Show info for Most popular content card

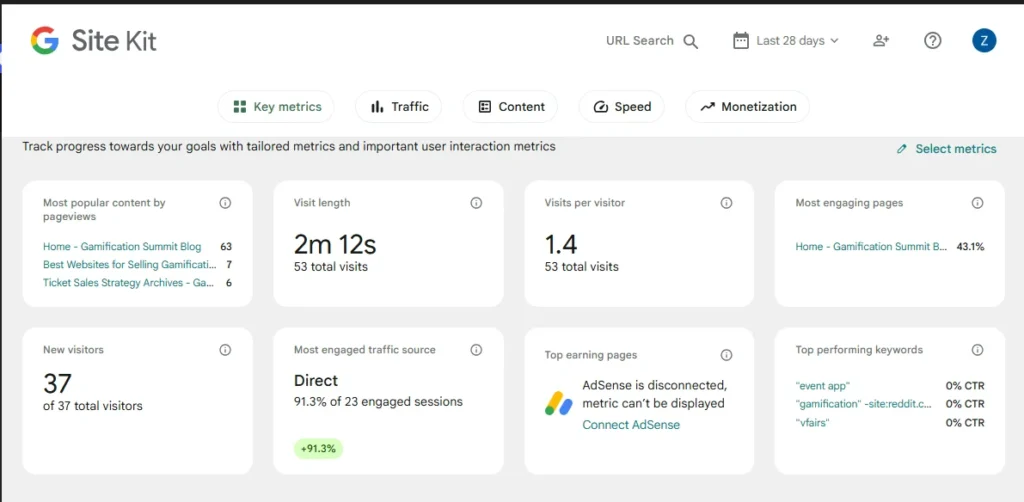(225, 203)
